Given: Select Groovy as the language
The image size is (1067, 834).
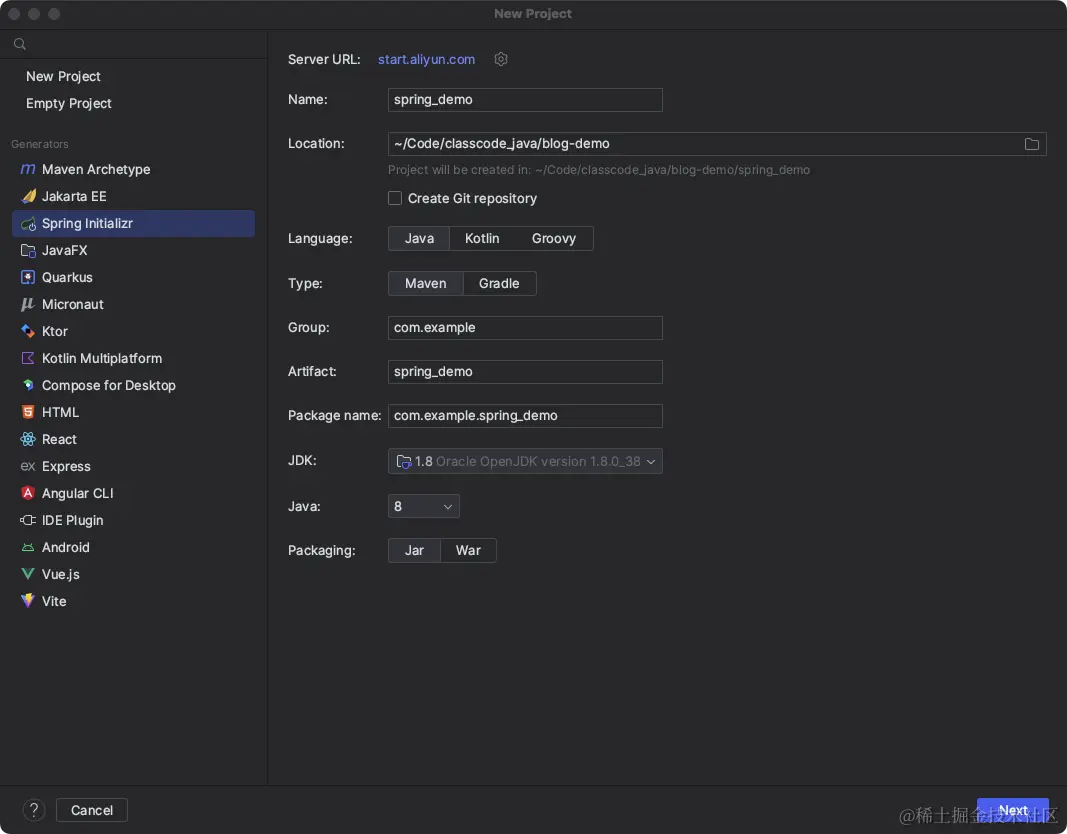Looking at the screenshot, I should click(x=553, y=239).
